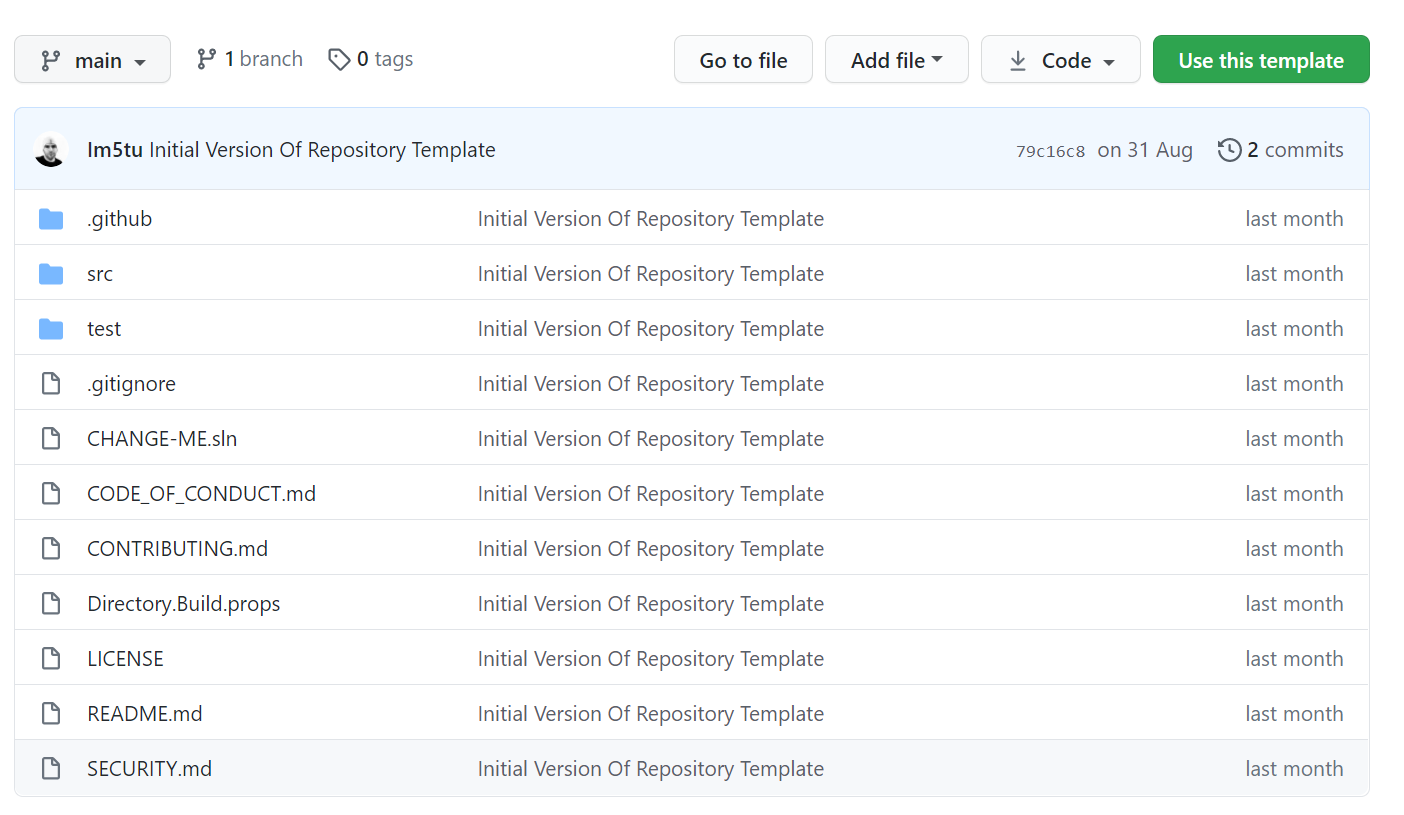
Task: Open the CODE_OF_CONDUCT.md file
Action: click(x=201, y=494)
